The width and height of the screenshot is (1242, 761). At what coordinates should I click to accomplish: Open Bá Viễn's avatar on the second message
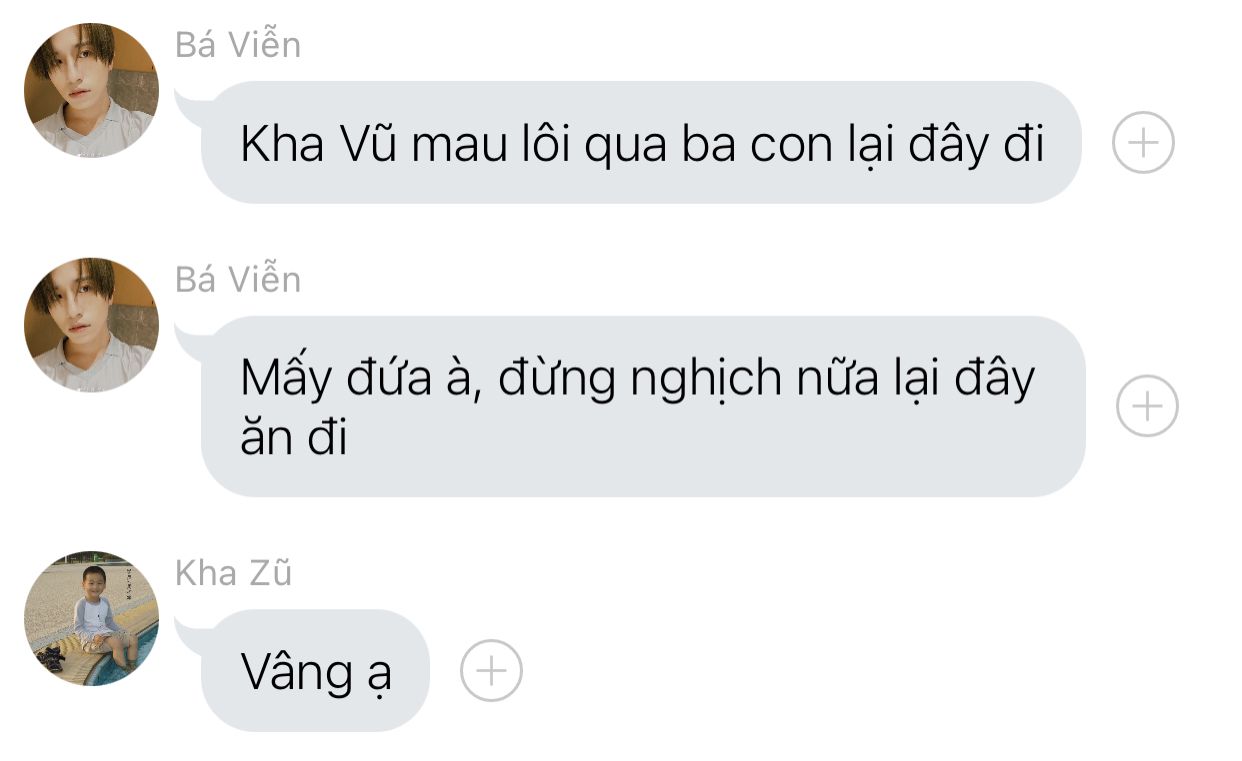[91, 324]
